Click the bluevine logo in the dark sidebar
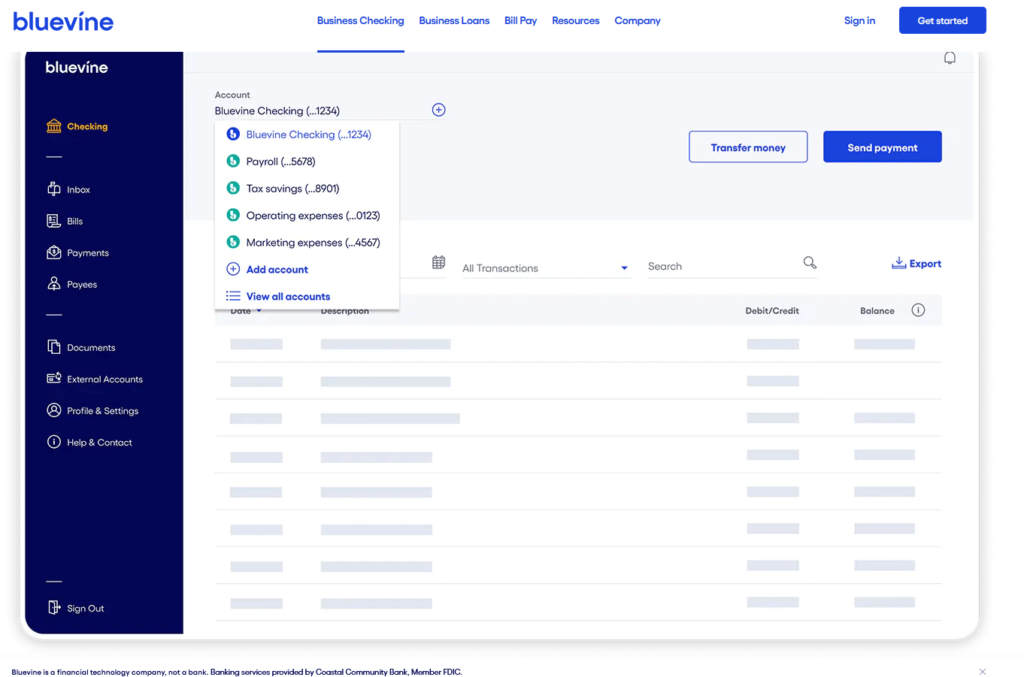Image resolution: width=1024 pixels, height=677 pixels. [x=76, y=67]
